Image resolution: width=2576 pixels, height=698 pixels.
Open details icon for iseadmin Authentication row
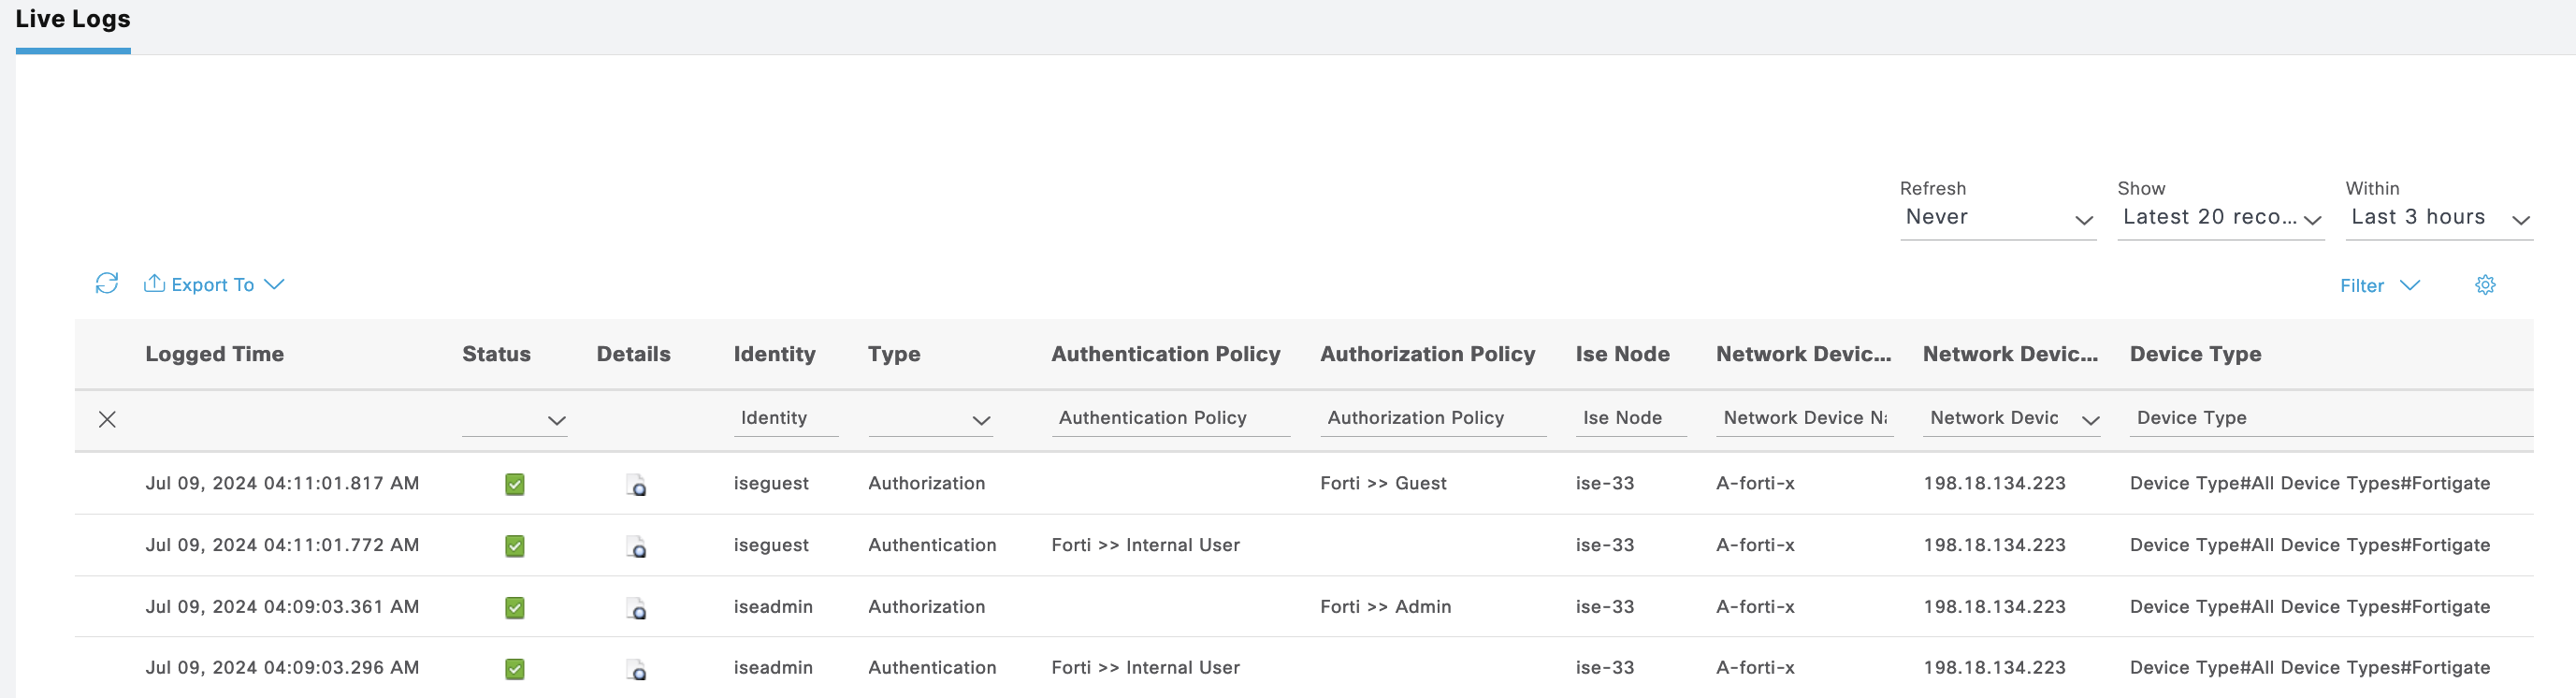click(636, 669)
